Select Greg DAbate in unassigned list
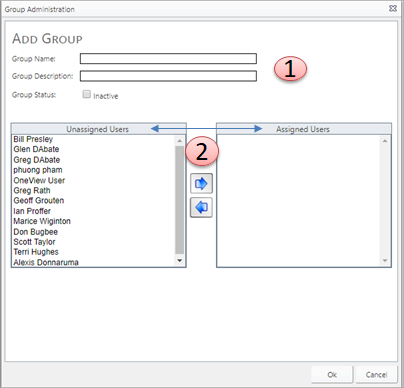 pos(37,160)
